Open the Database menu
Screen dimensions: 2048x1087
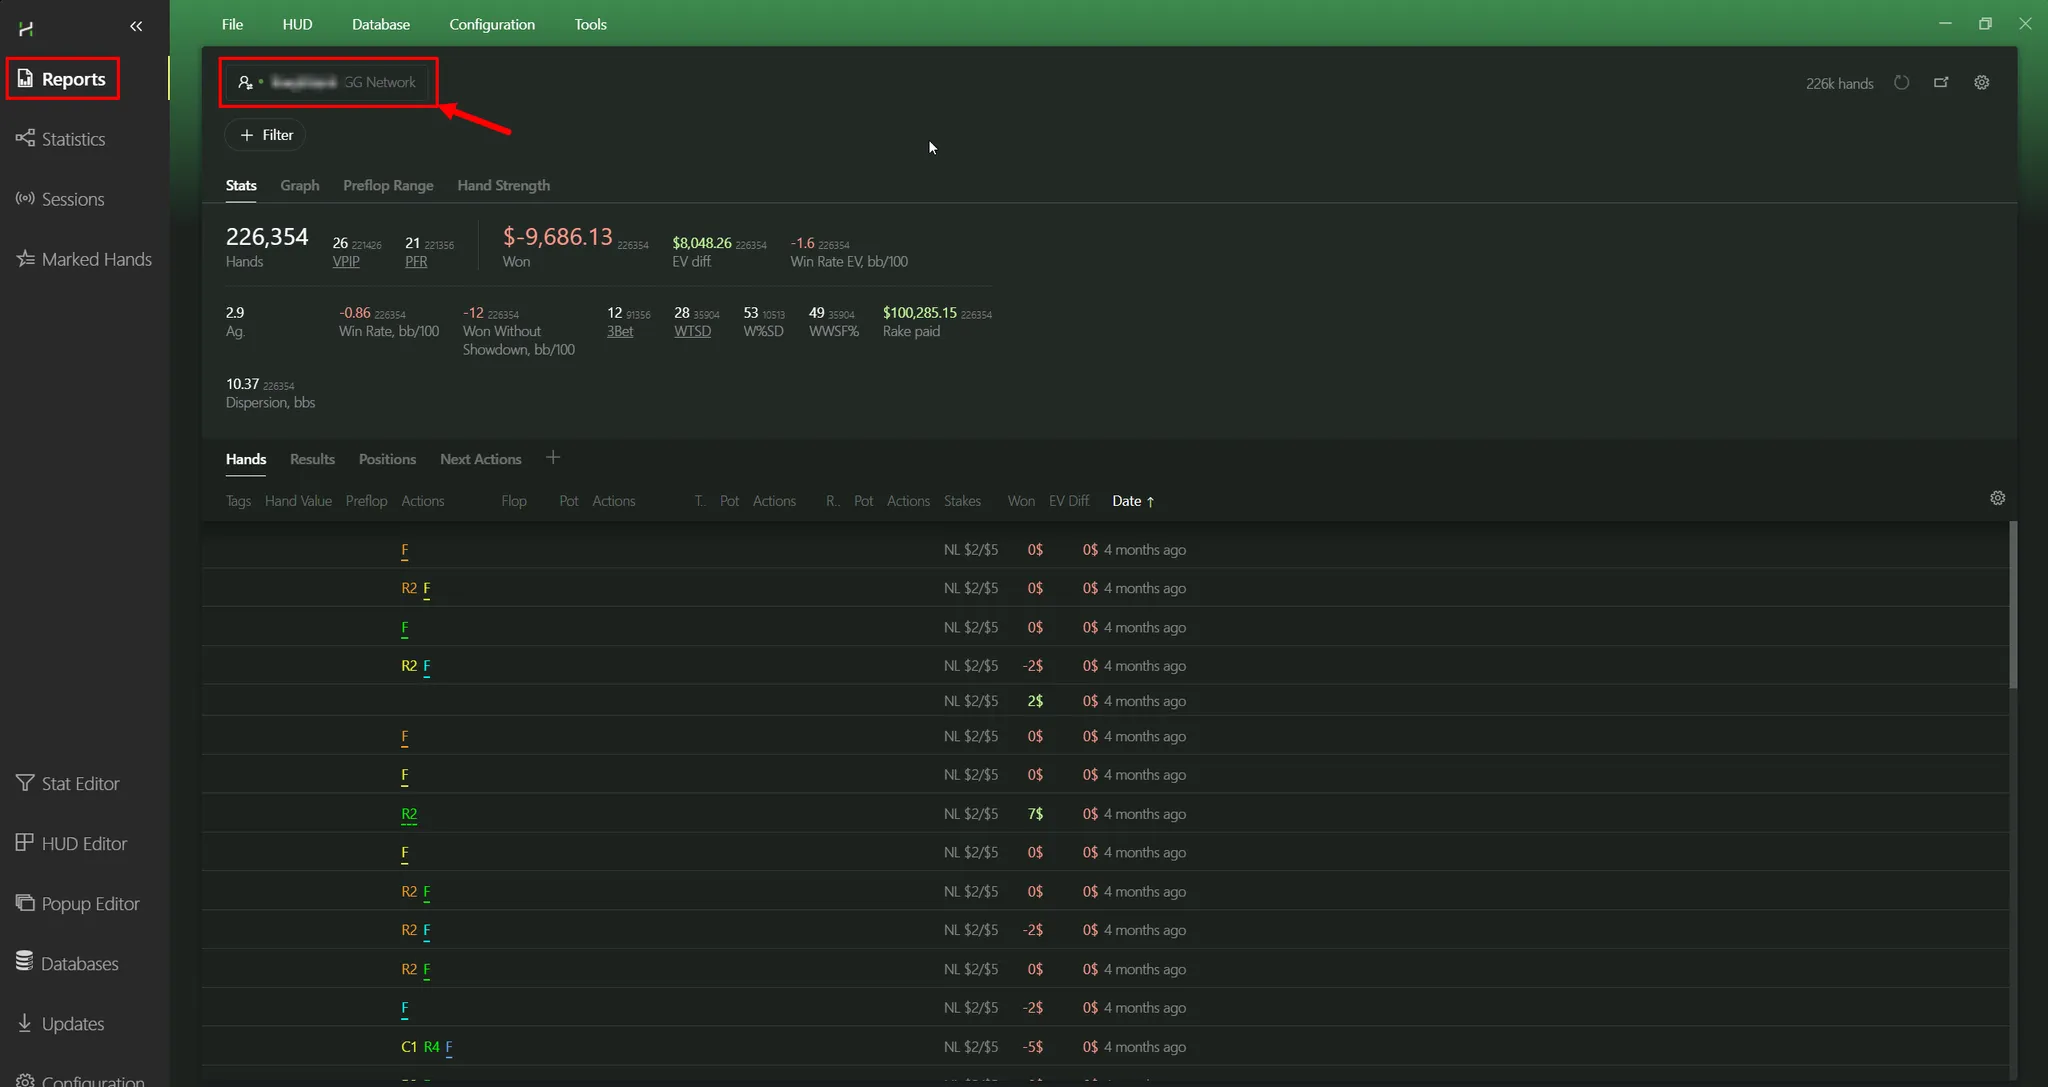pos(380,24)
